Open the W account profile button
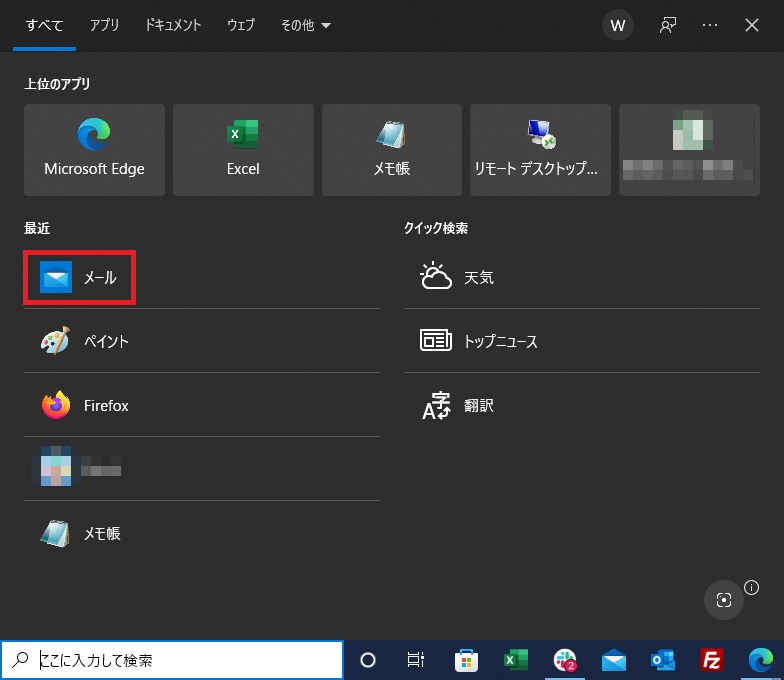This screenshot has width=784, height=680. click(x=618, y=25)
